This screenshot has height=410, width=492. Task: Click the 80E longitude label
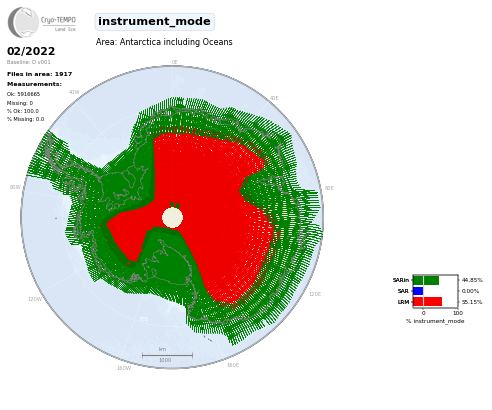tap(329, 188)
